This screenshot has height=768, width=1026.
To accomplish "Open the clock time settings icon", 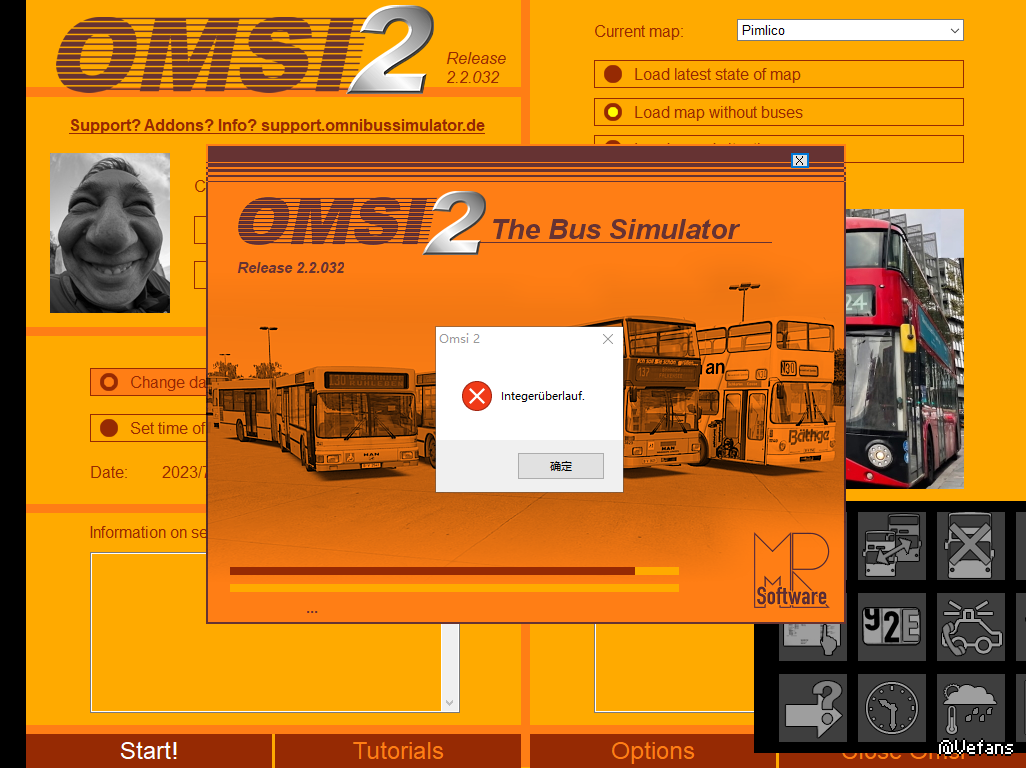I will (891, 708).
